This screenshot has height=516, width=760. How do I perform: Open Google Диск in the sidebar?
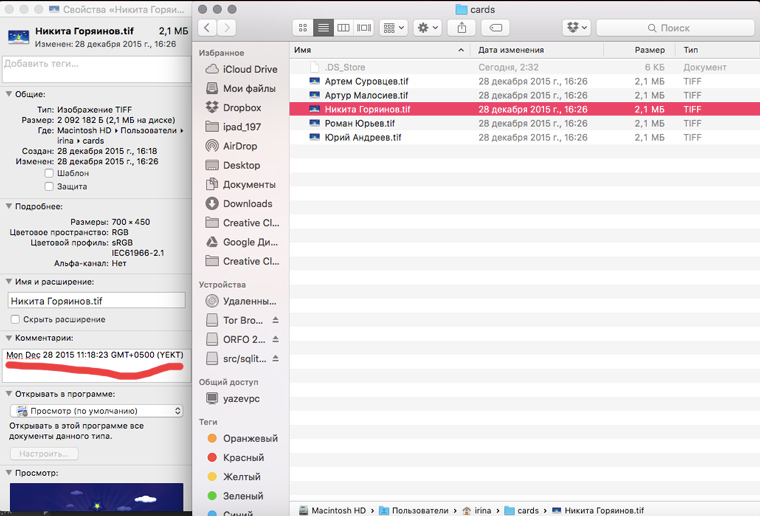(x=242, y=242)
